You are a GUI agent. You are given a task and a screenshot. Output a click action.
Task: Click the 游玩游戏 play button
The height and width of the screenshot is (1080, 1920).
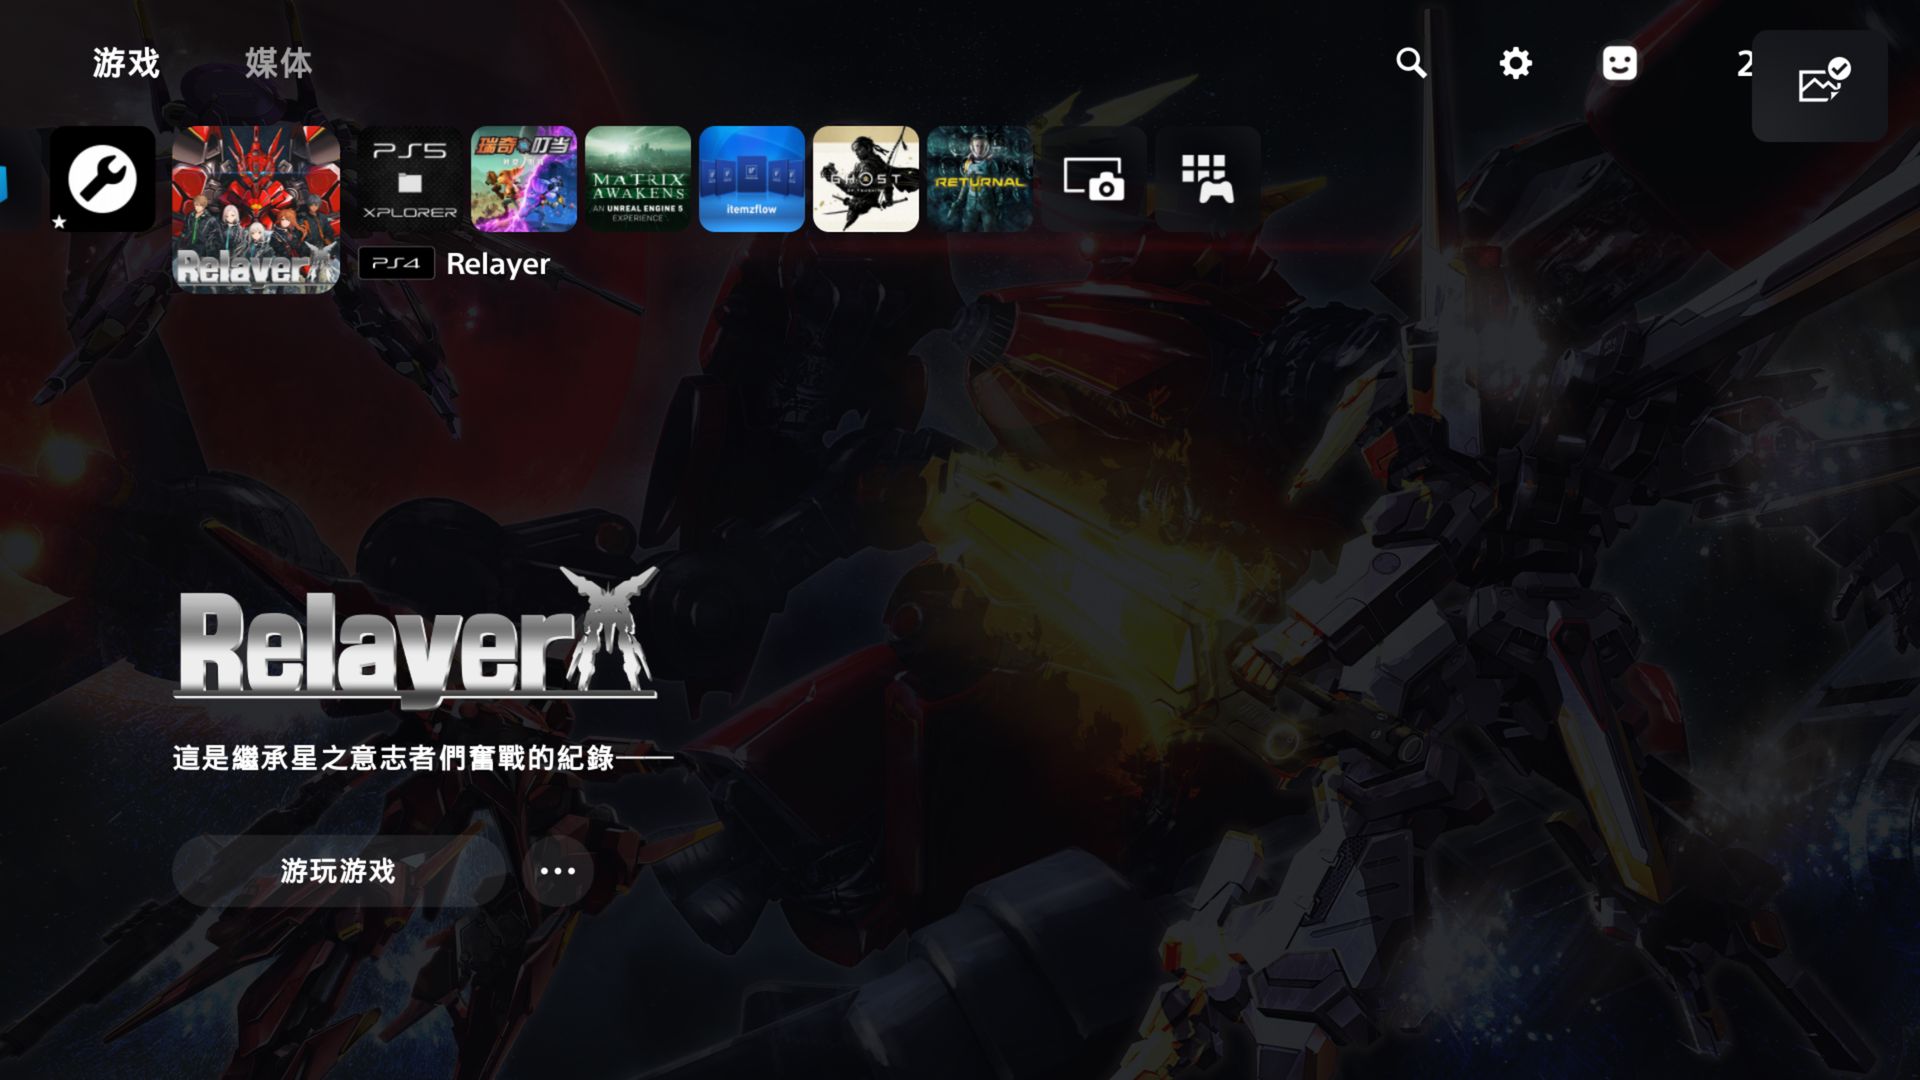pyautogui.click(x=338, y=871)
